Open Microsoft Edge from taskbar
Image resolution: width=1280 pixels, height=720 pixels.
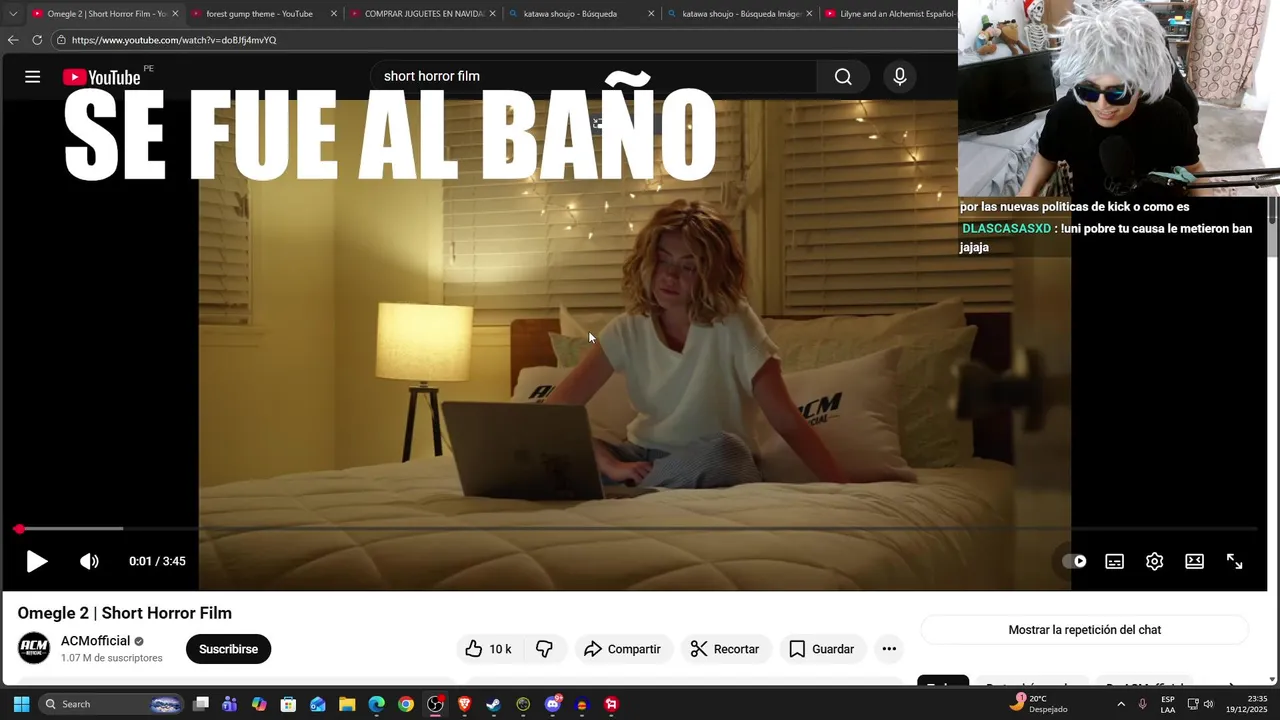376,704
